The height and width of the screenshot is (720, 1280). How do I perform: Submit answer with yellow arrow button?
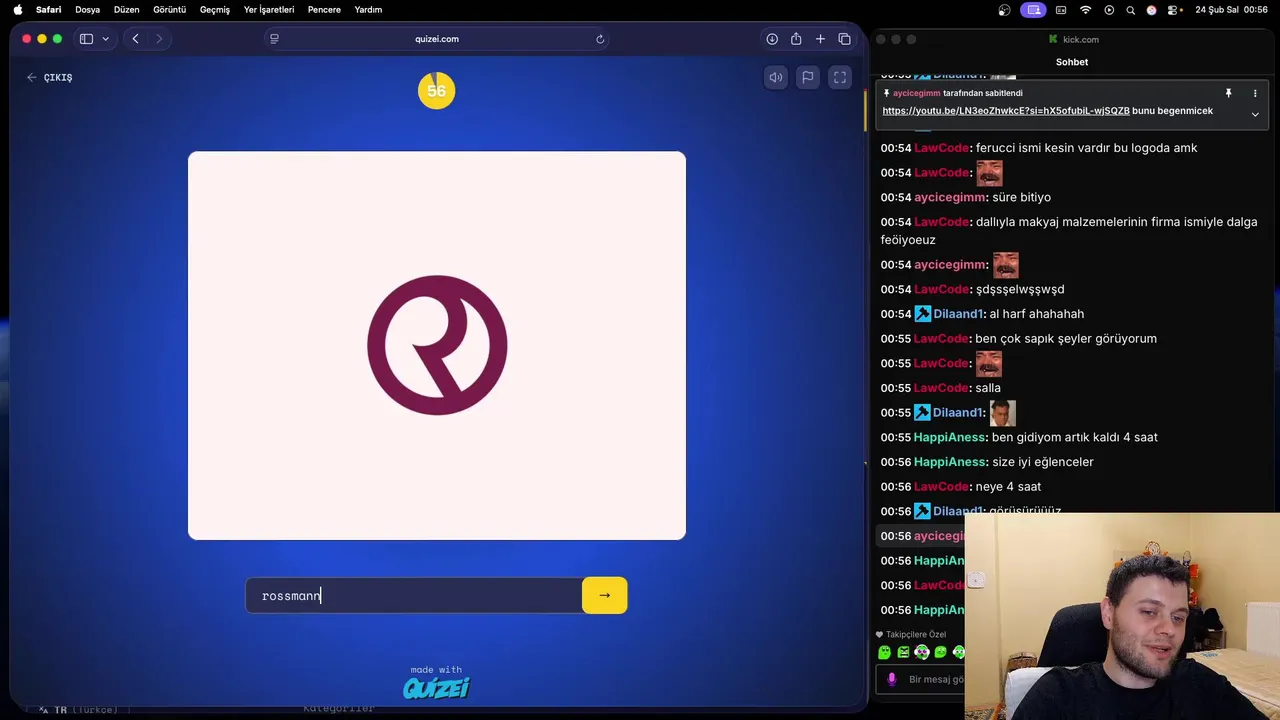pyautogui.click(x=604, y=595)
